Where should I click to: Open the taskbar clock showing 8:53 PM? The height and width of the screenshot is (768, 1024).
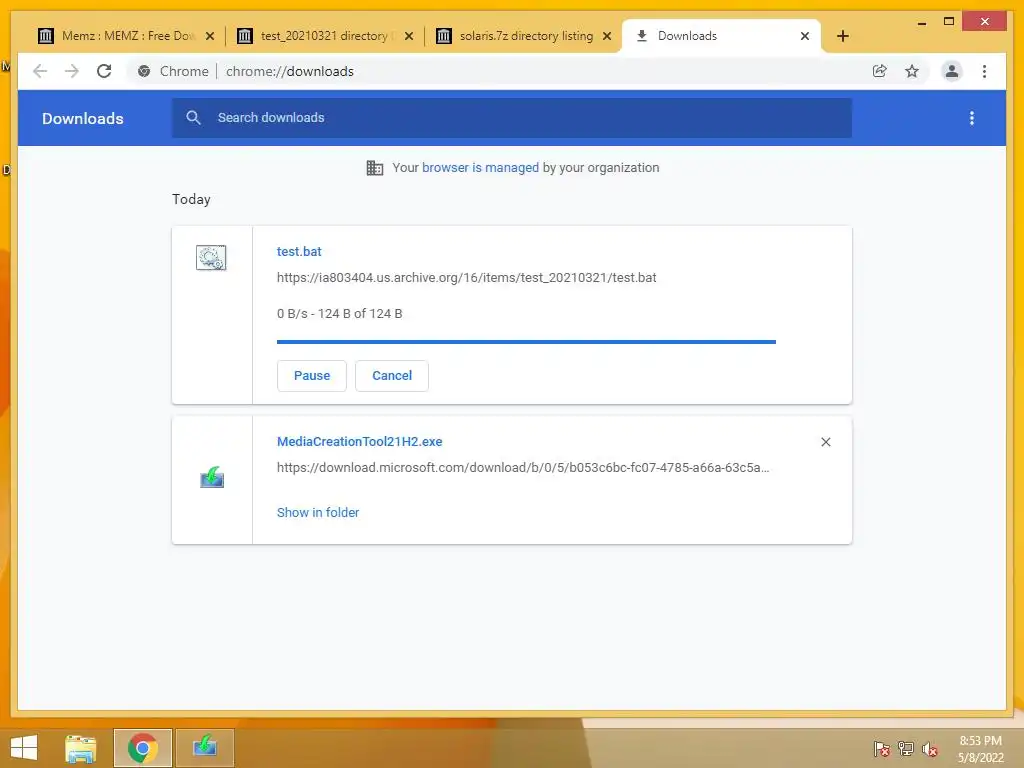(980, 749)
